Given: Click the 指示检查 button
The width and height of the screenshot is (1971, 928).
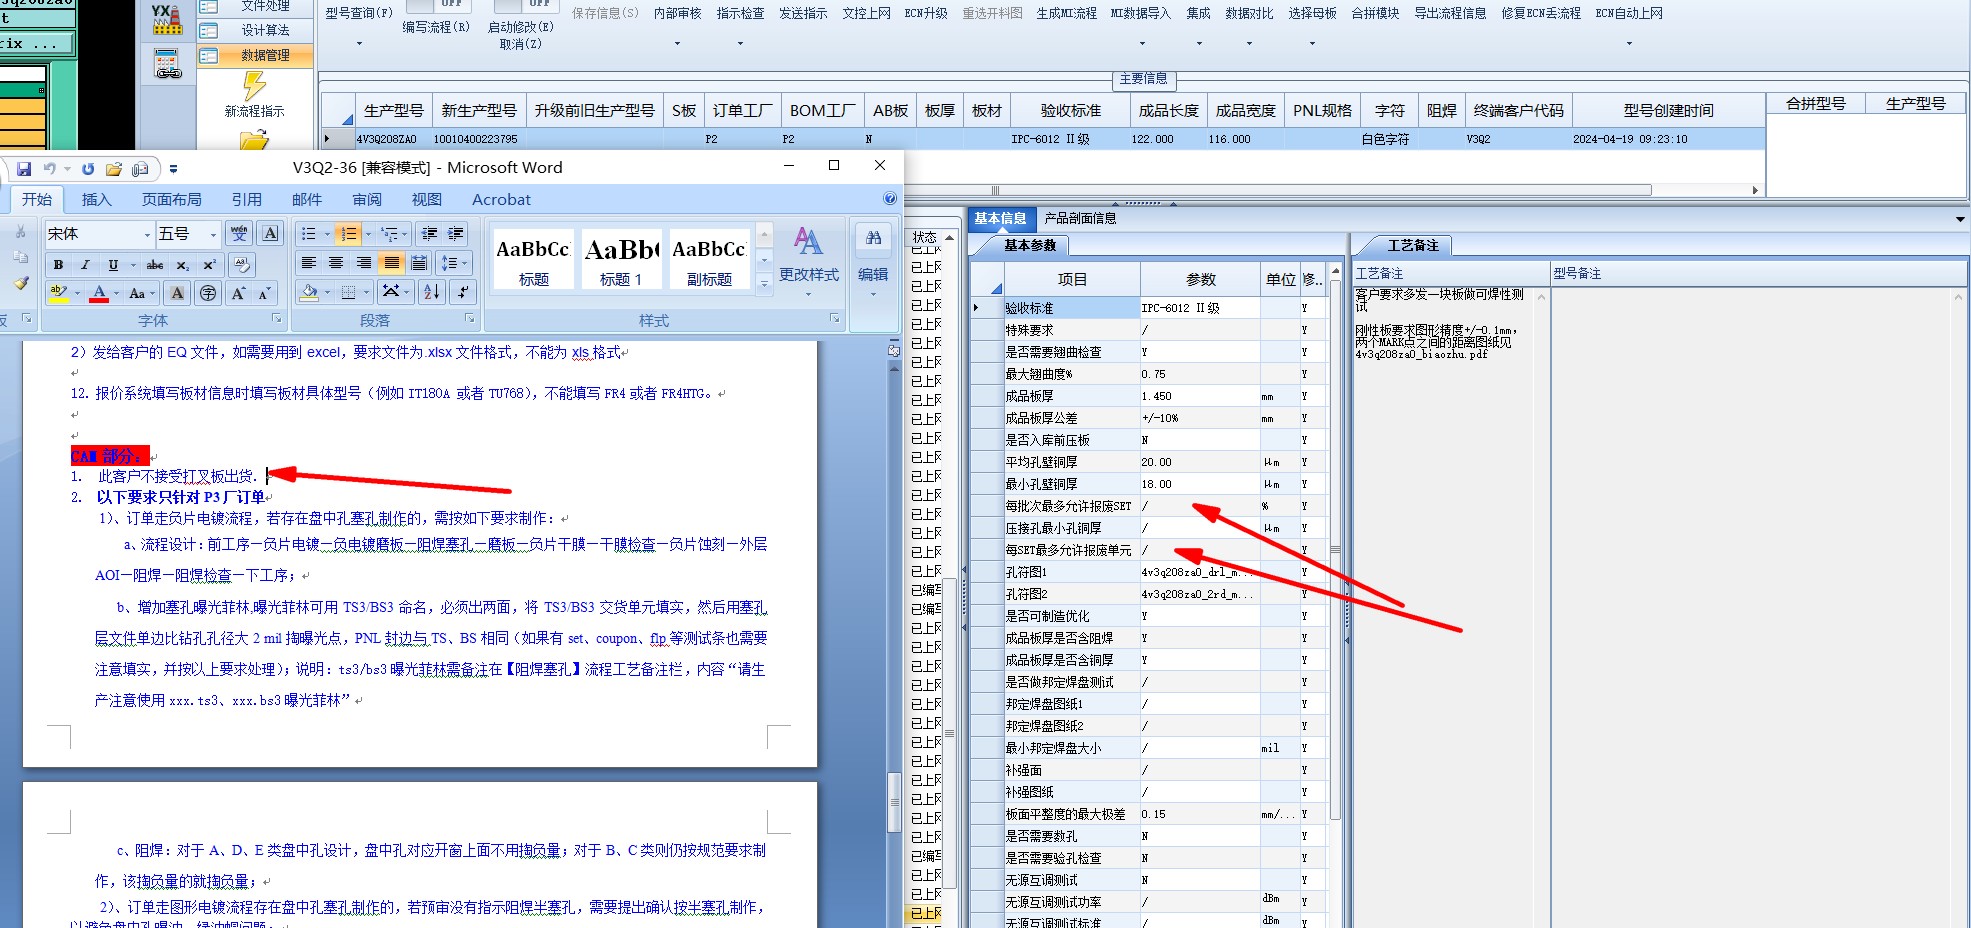Looking at the screenshot, I should coord(740,14).
